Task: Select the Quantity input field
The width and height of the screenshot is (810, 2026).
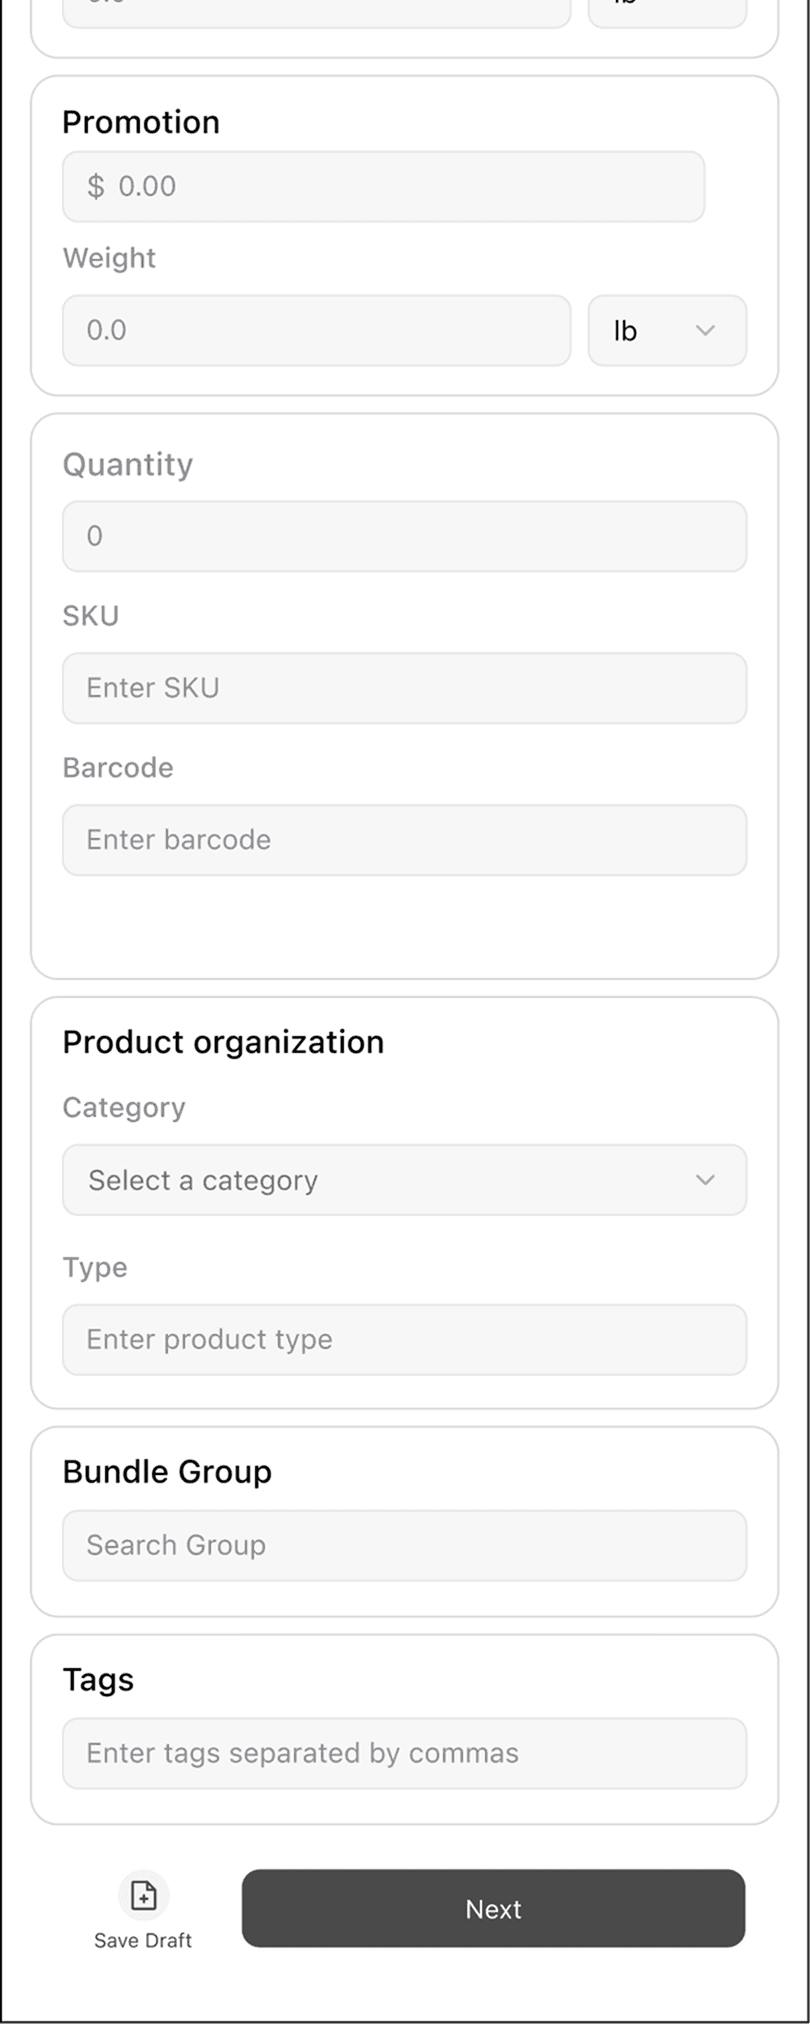Action: tap(404, 536)
